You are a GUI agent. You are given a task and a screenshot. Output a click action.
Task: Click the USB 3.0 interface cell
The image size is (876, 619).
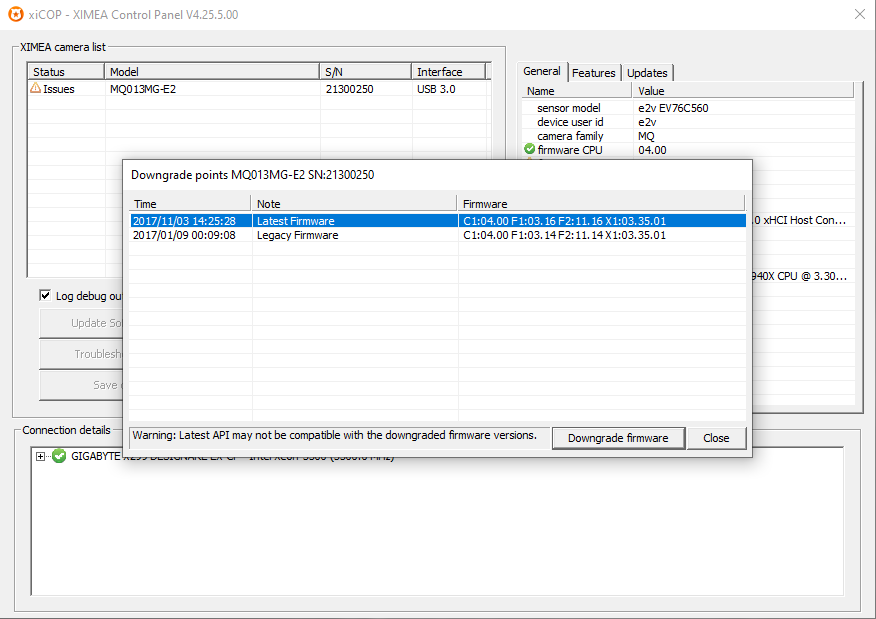click(x=436, y=89)
